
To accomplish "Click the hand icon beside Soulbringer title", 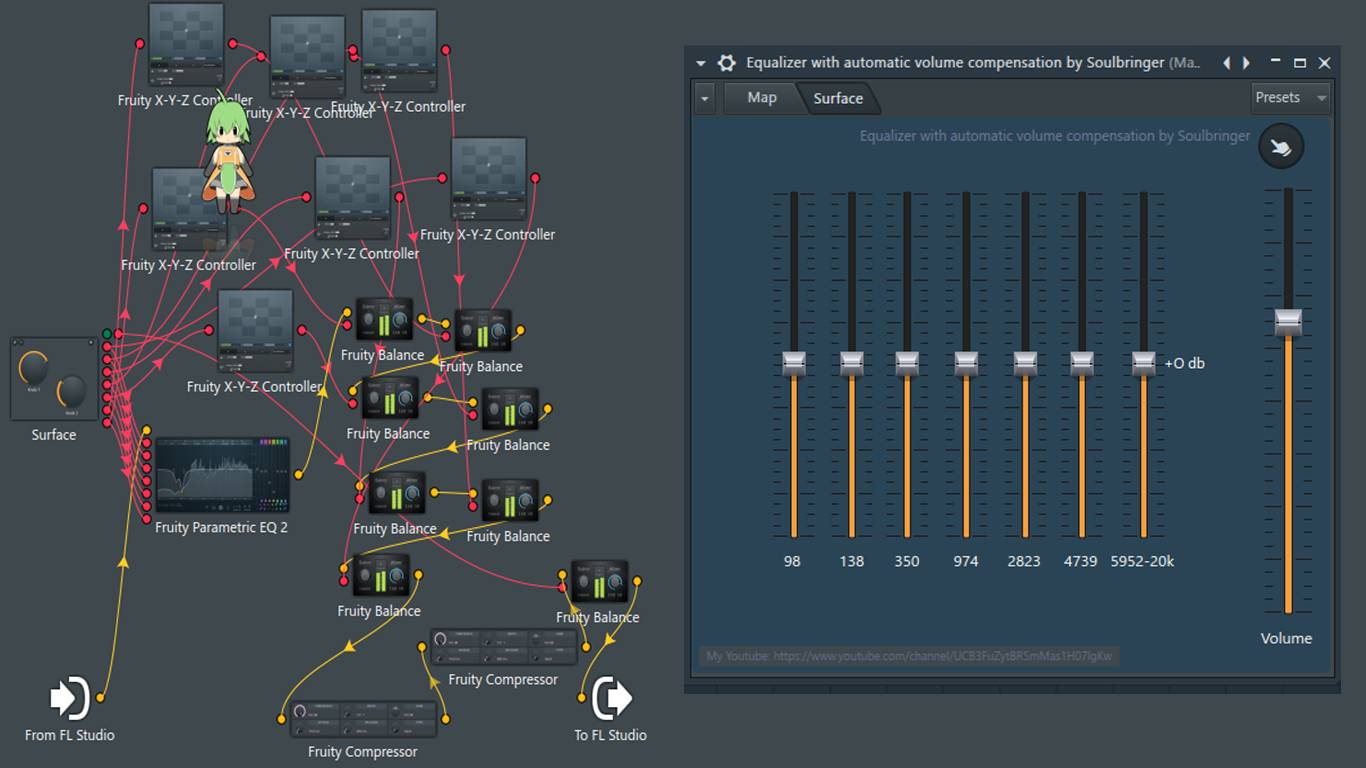I will (x=1281, y=147).
